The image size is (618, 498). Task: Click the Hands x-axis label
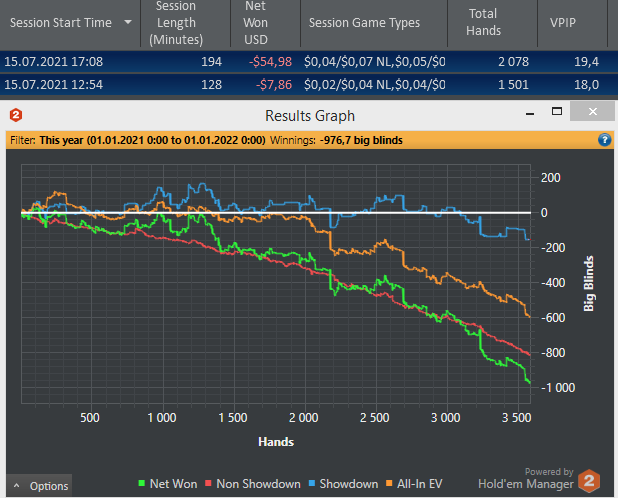click(x=276, y=442)
